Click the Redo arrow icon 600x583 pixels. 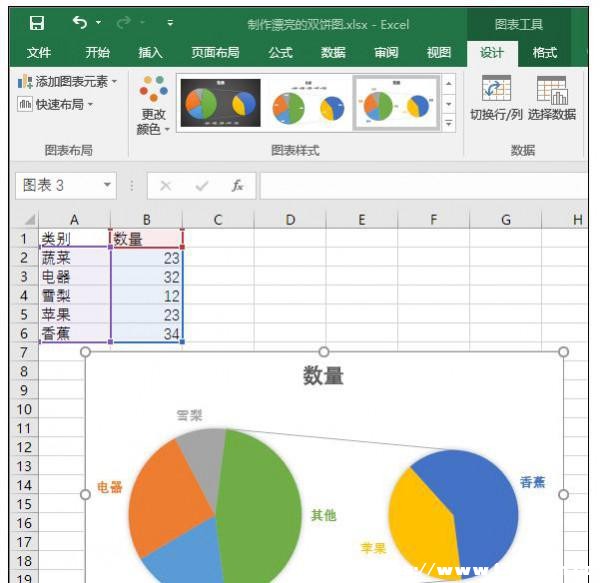(124, 23)
